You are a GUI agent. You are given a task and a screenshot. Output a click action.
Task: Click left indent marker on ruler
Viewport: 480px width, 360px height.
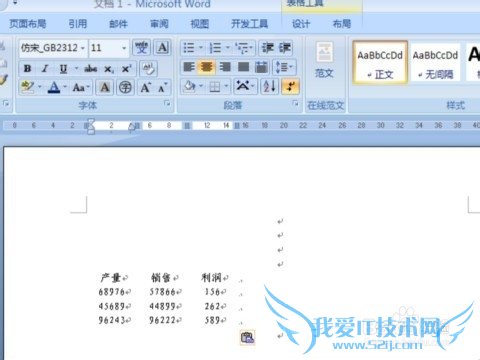[91, 131]
